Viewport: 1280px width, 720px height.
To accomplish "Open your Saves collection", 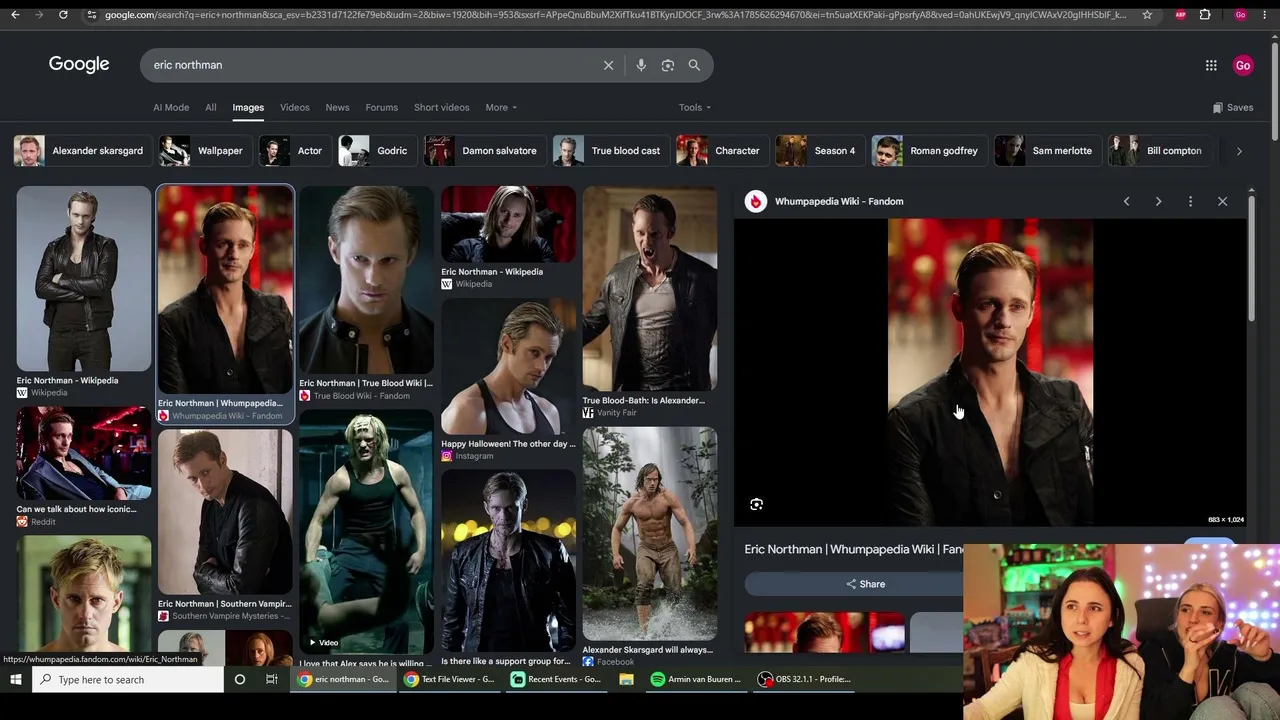I will [1233, 107].
